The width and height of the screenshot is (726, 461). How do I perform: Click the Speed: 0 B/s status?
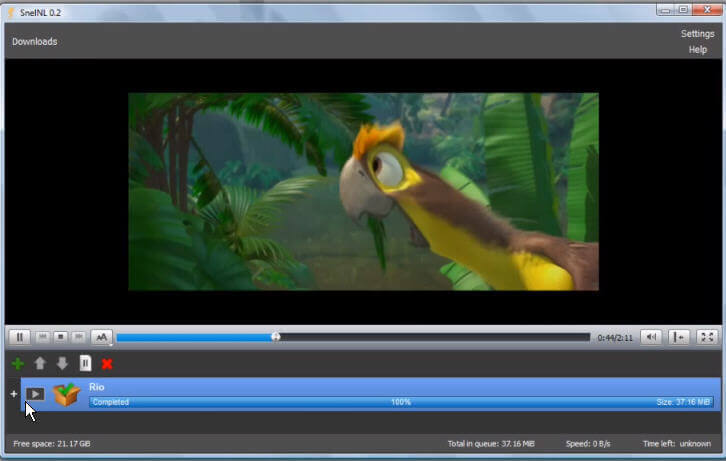coord(588,443)
